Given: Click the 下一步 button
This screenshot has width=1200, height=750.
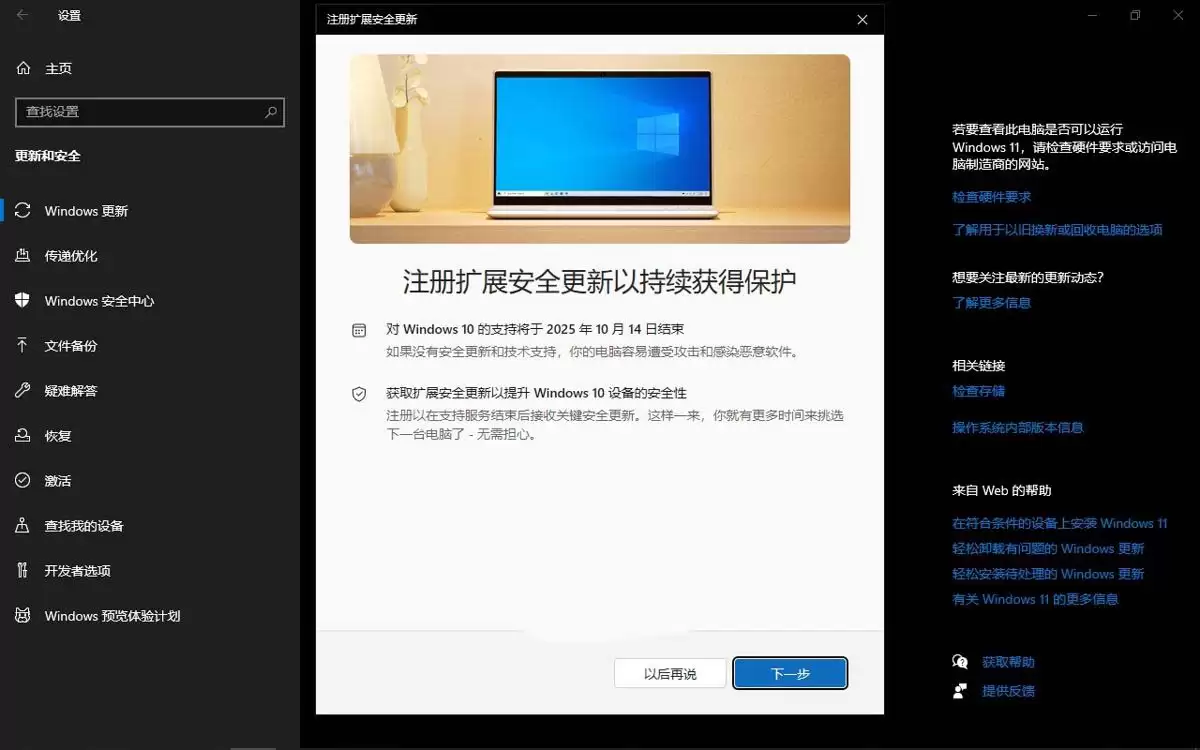Looking at the screenshot, I should tap(790, 673).
